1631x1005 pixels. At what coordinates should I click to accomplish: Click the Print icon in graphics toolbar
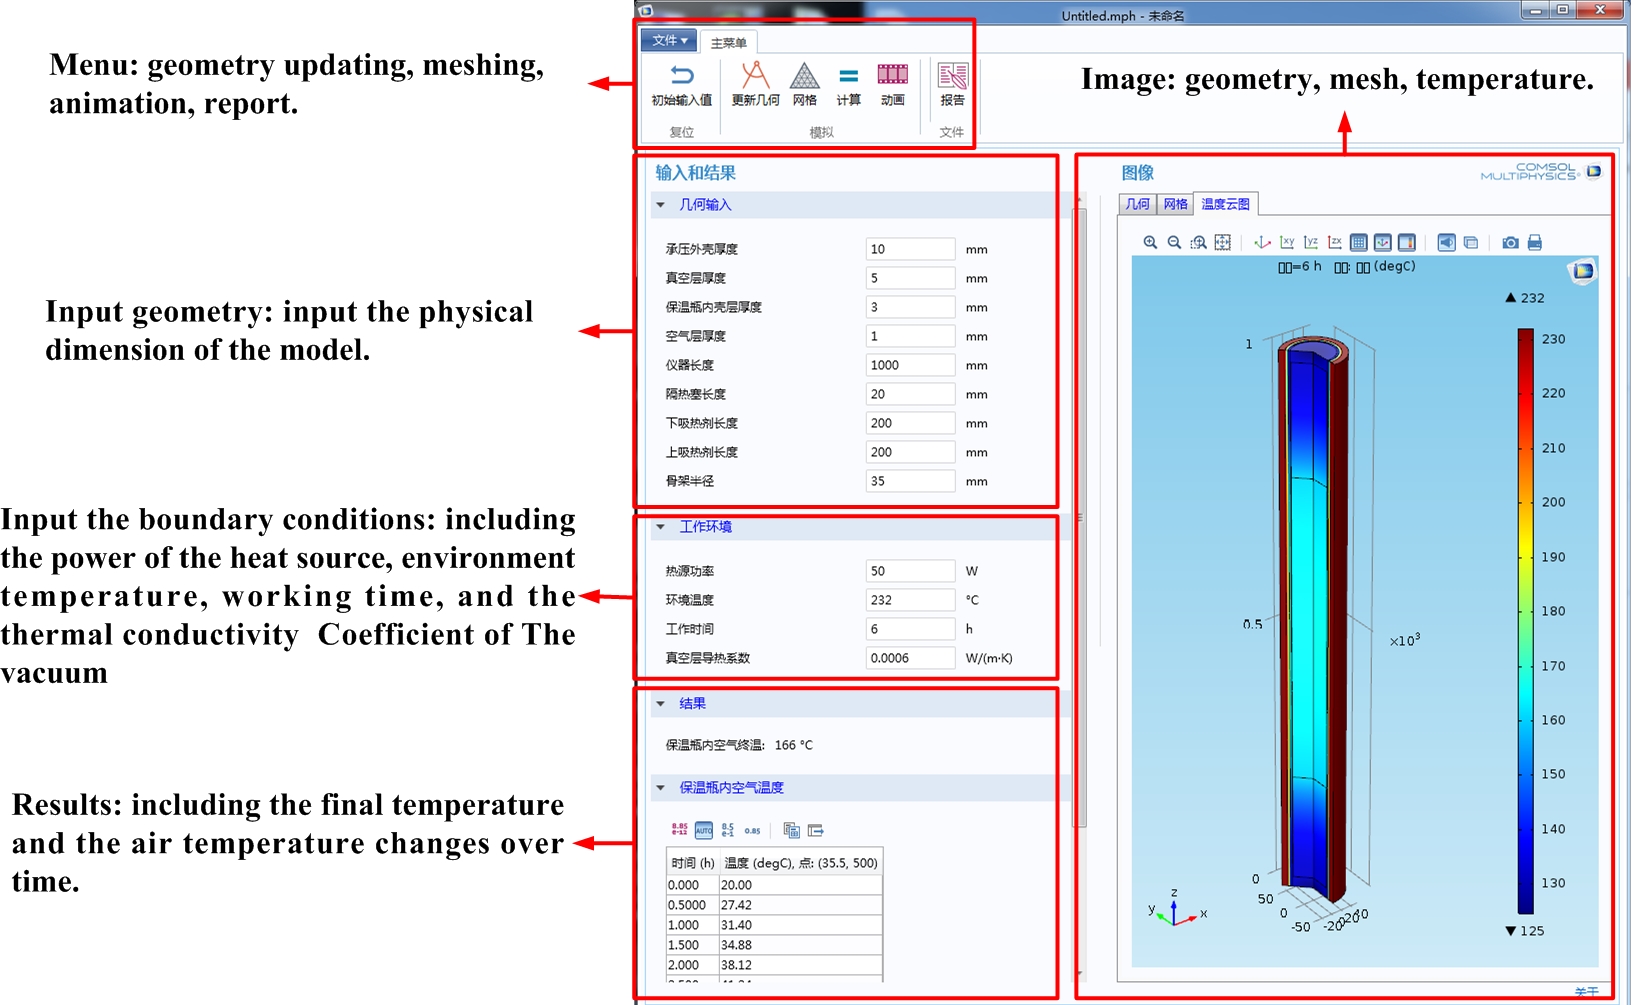tap(1534, 242)
